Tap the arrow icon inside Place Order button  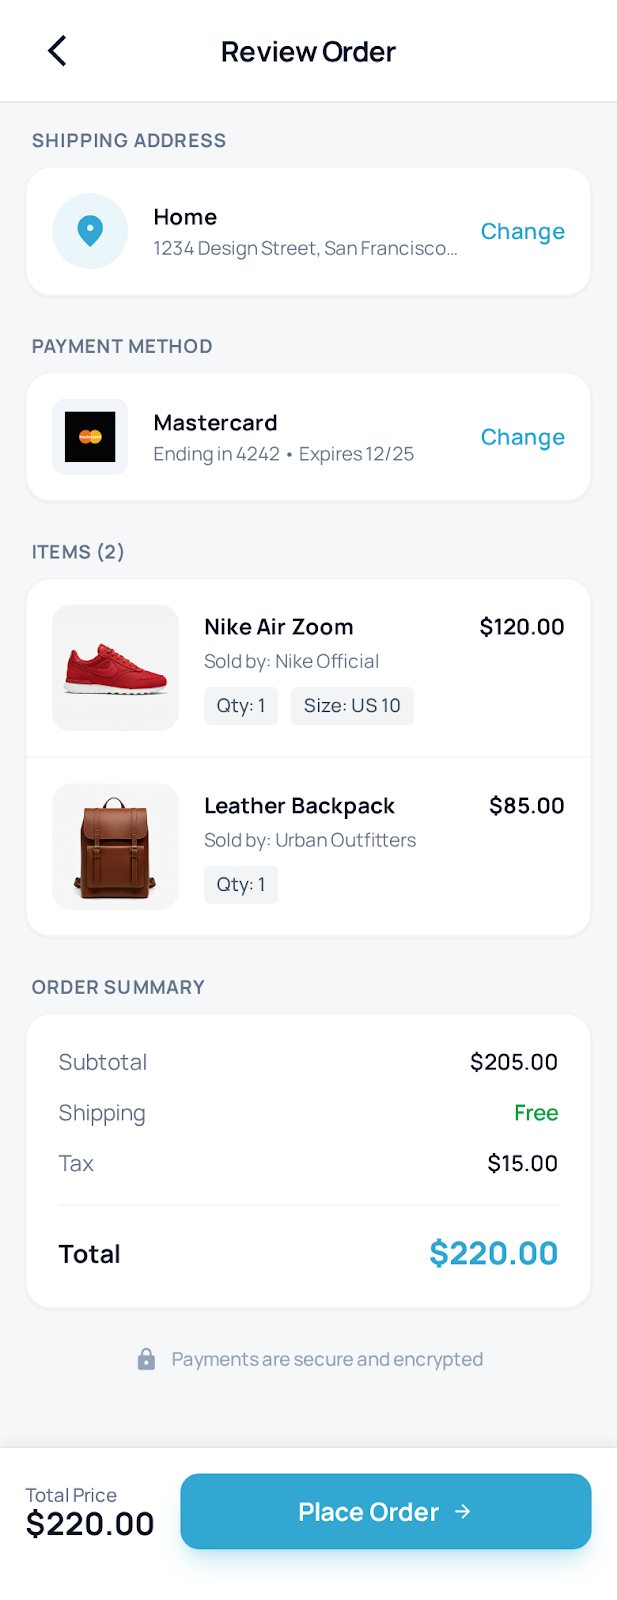click(x=464, y=1512)
